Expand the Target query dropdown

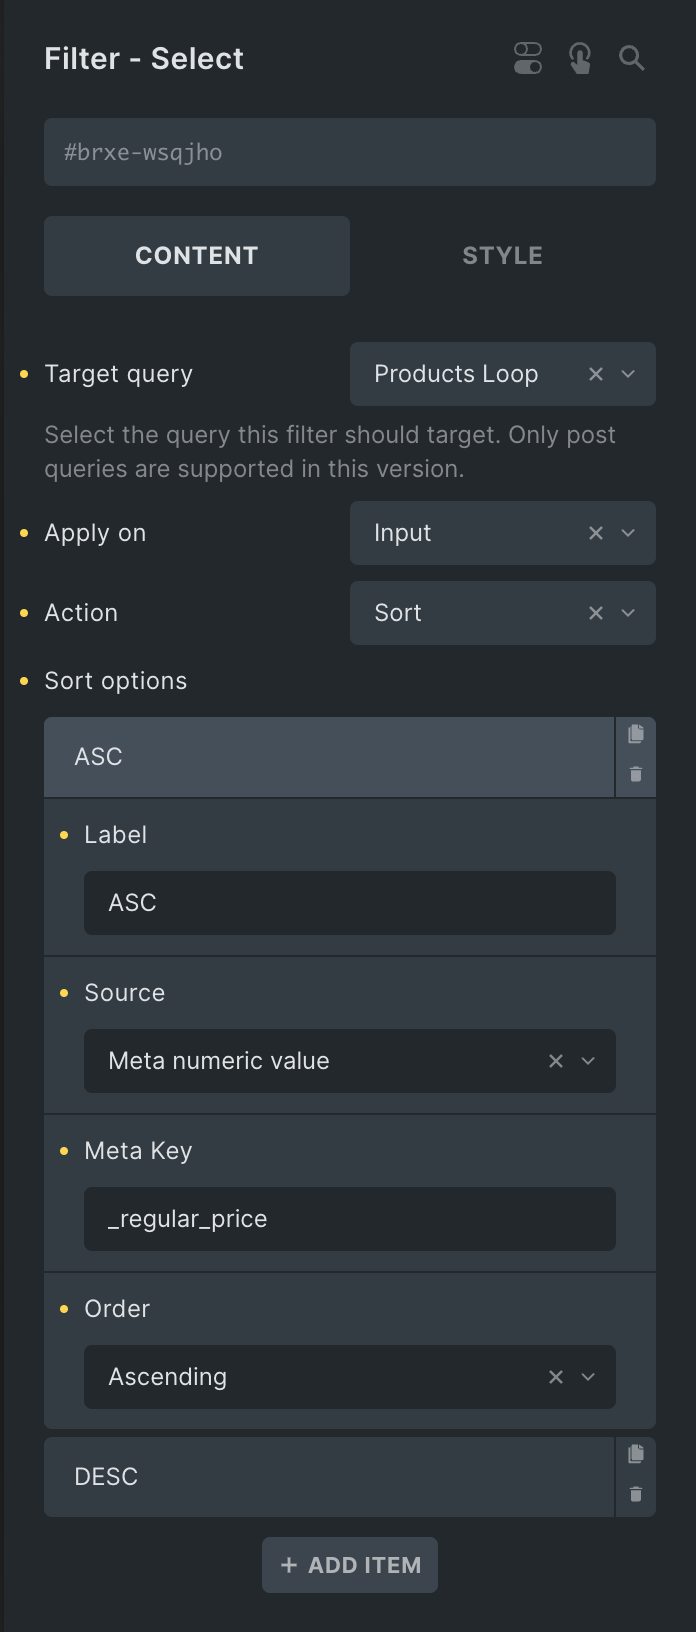(628, 374)
